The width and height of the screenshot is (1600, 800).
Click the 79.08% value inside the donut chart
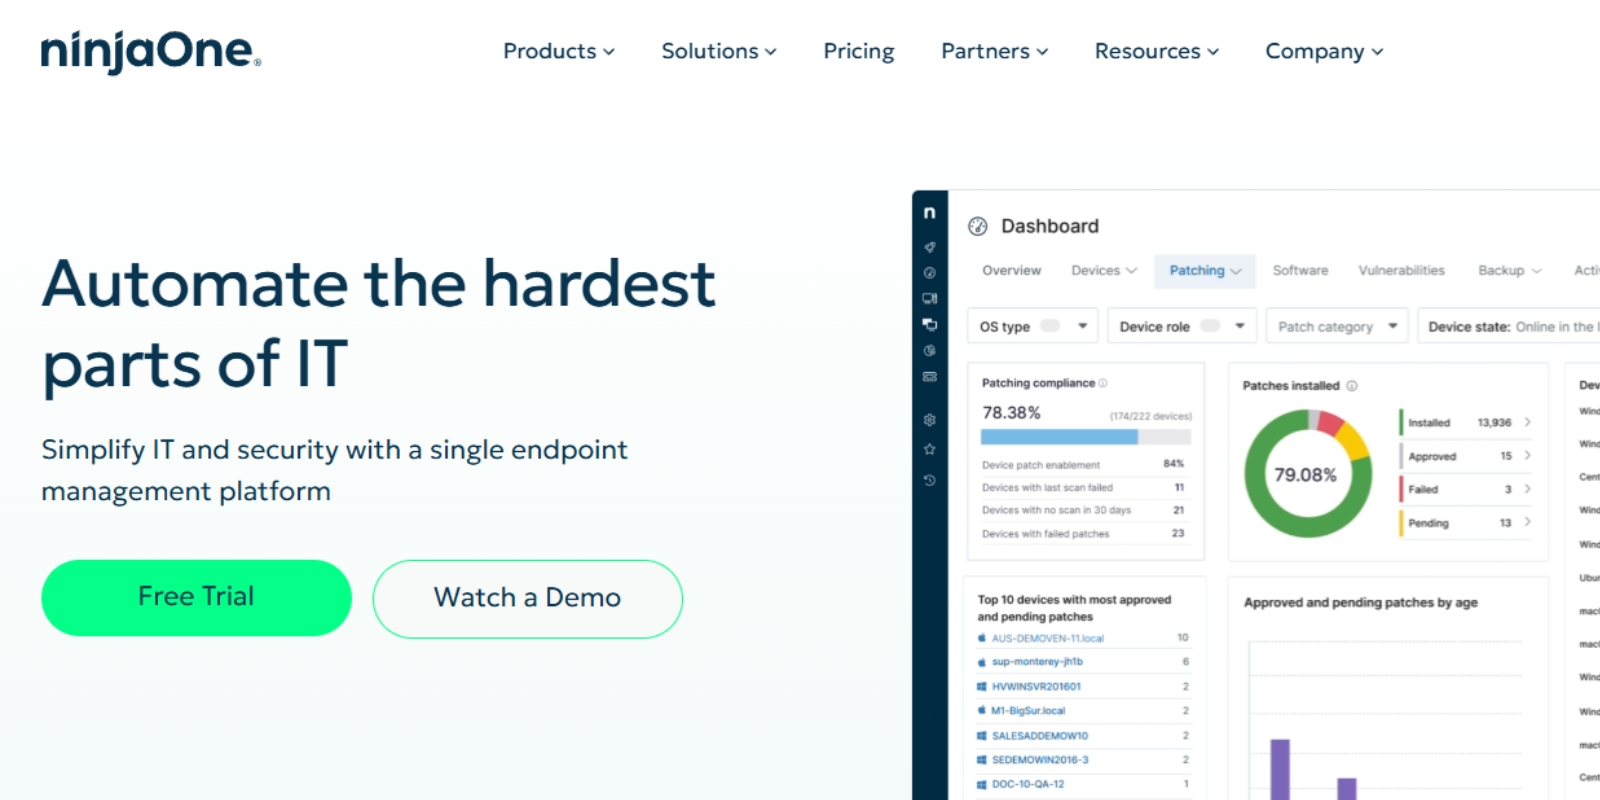tap(1305, 475)
